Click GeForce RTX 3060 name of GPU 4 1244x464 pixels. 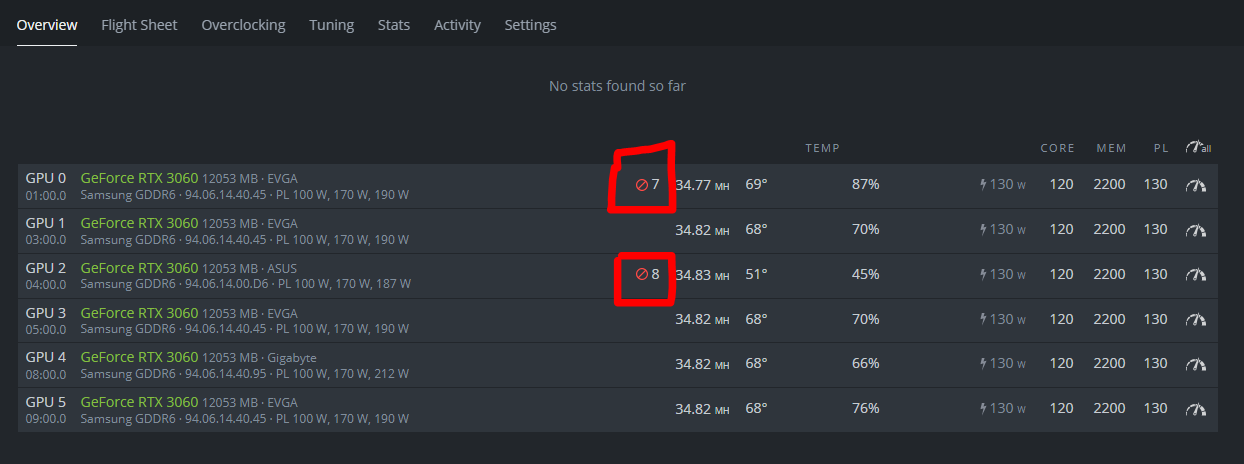(x=139, y=357)
